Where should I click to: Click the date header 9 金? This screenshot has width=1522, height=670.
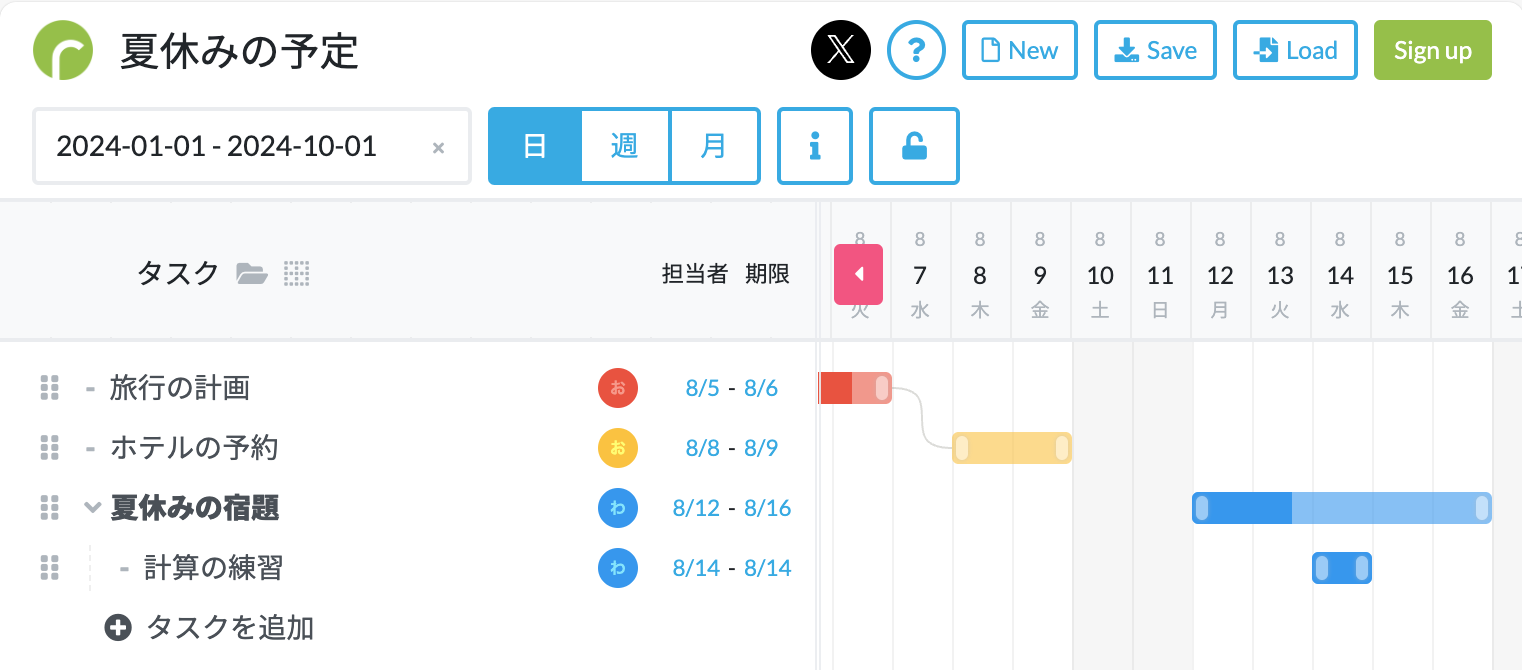coord(1040,275)
